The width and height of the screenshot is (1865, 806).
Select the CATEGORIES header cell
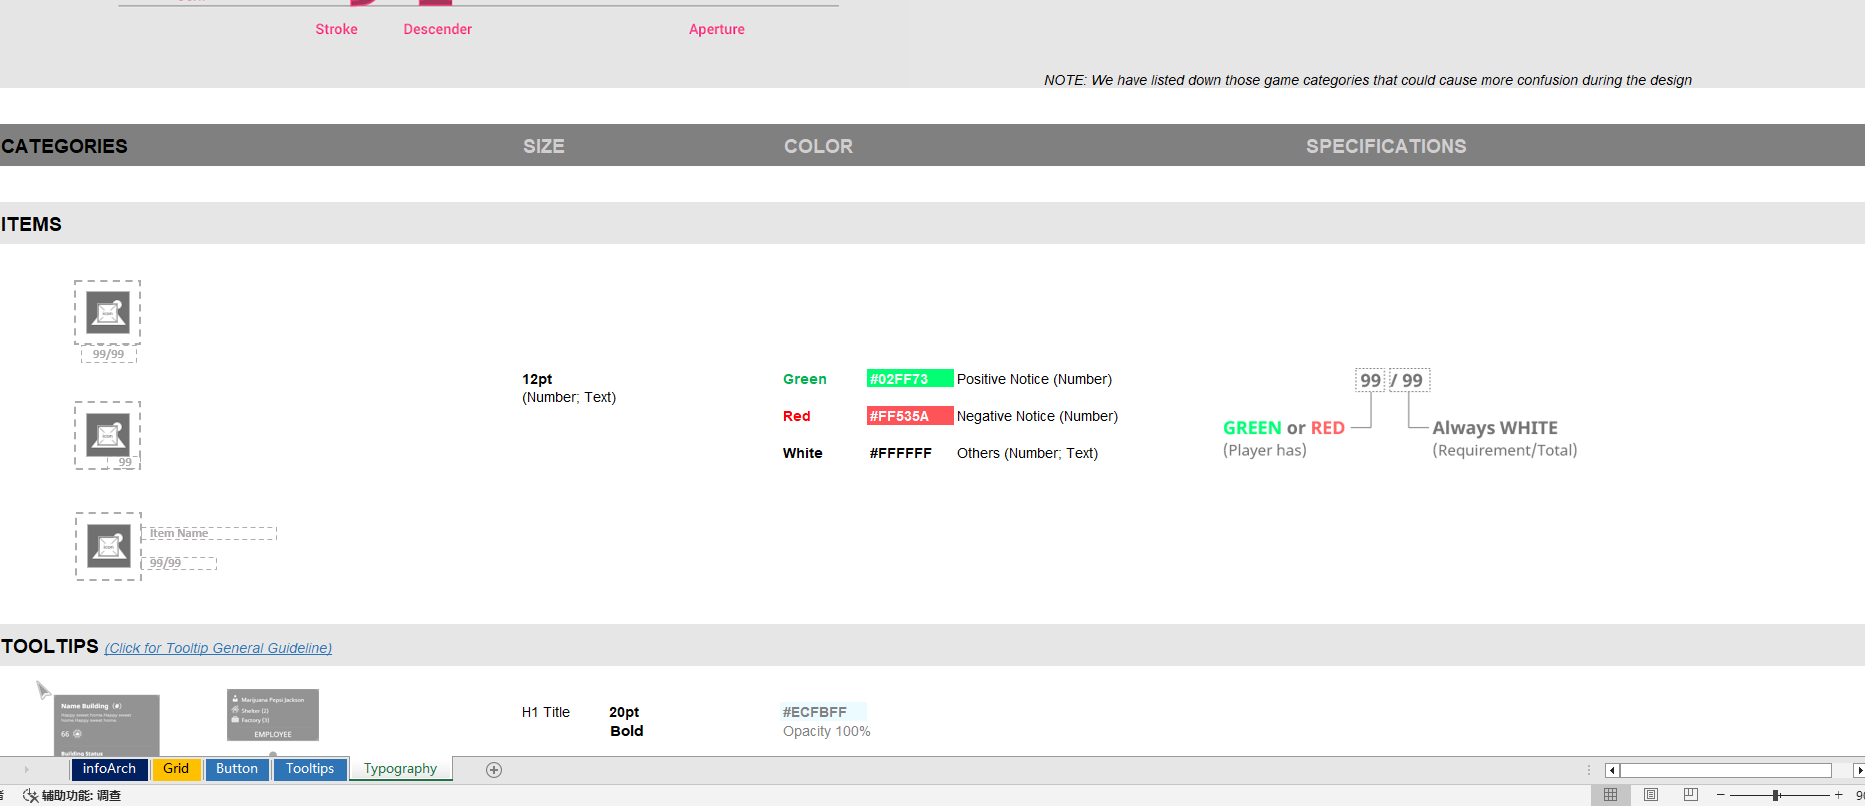click(64, 146)
